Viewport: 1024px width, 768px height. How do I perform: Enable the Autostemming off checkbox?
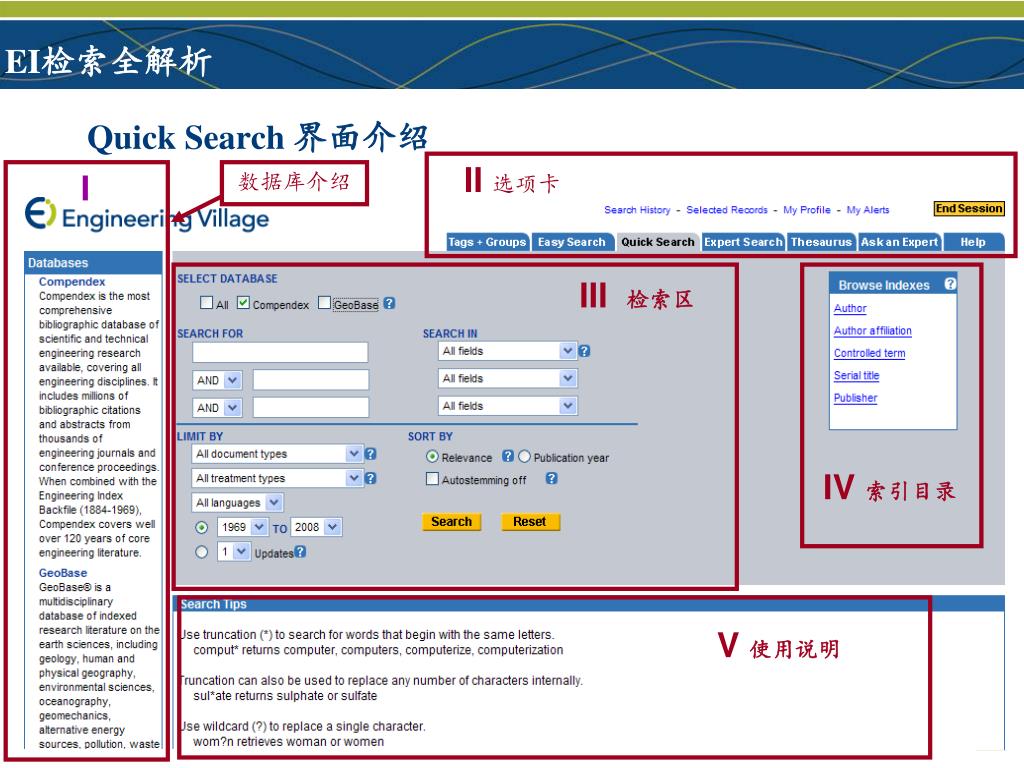(432, 479)
